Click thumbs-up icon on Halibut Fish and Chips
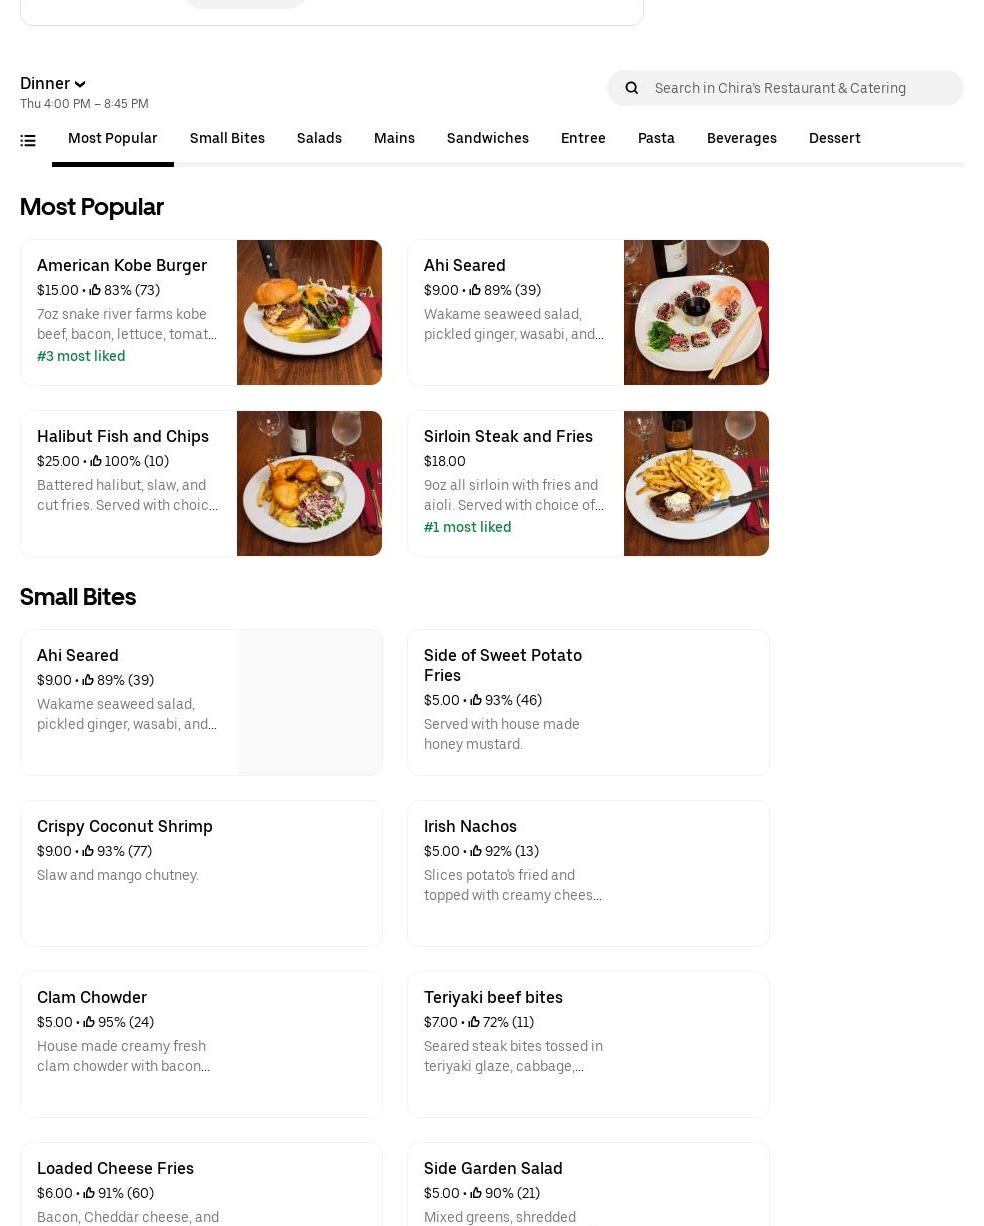 [96, 461]
